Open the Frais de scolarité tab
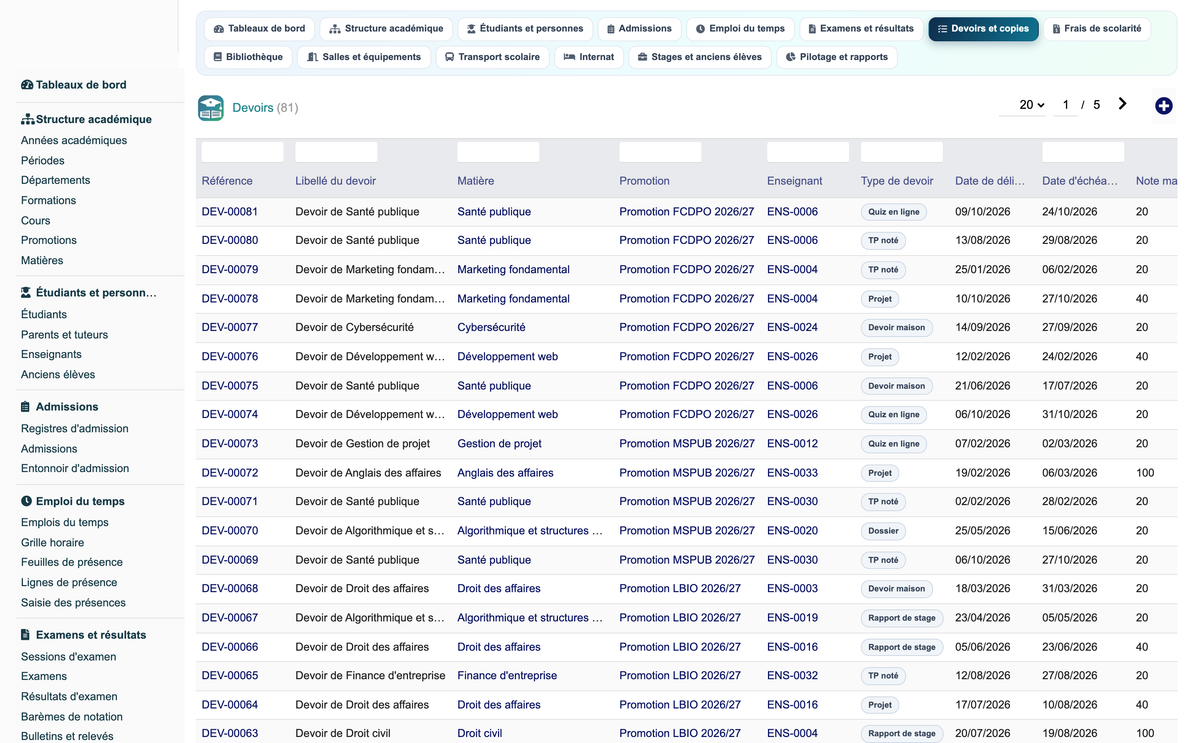The image size is (1200, 743). pos(1096,29)
